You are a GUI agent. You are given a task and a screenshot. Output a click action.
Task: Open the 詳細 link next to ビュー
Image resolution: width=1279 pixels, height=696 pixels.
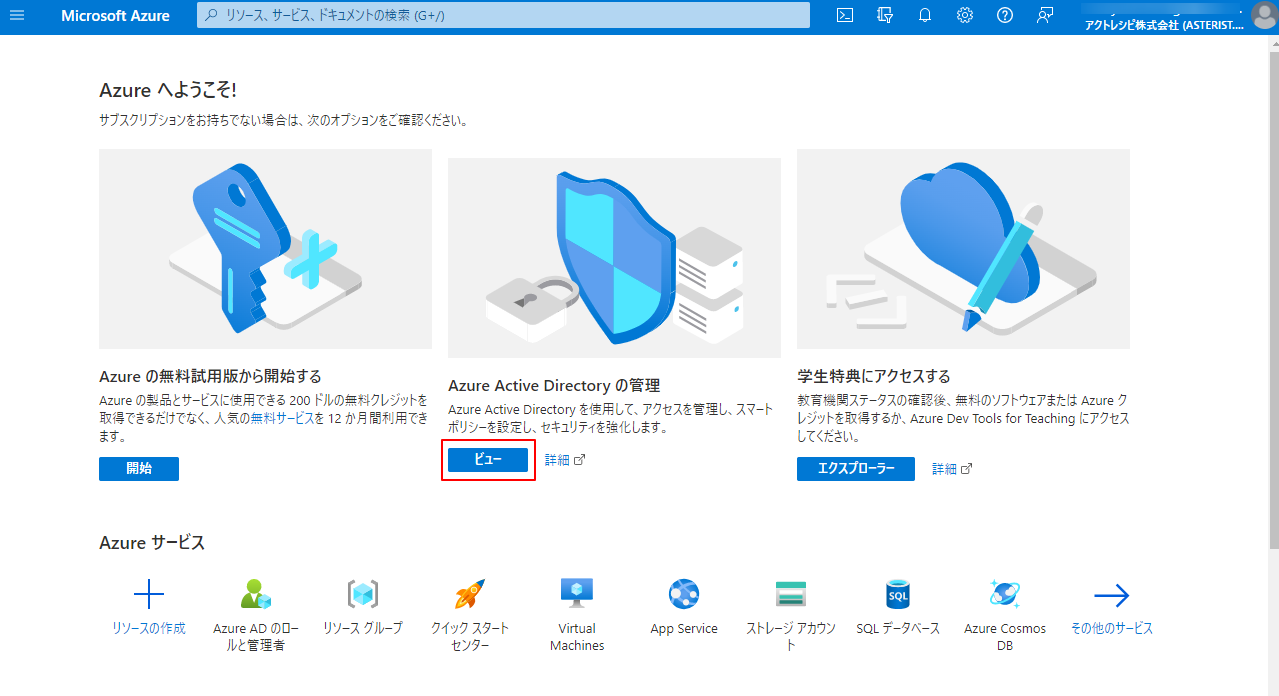[565, 460]
